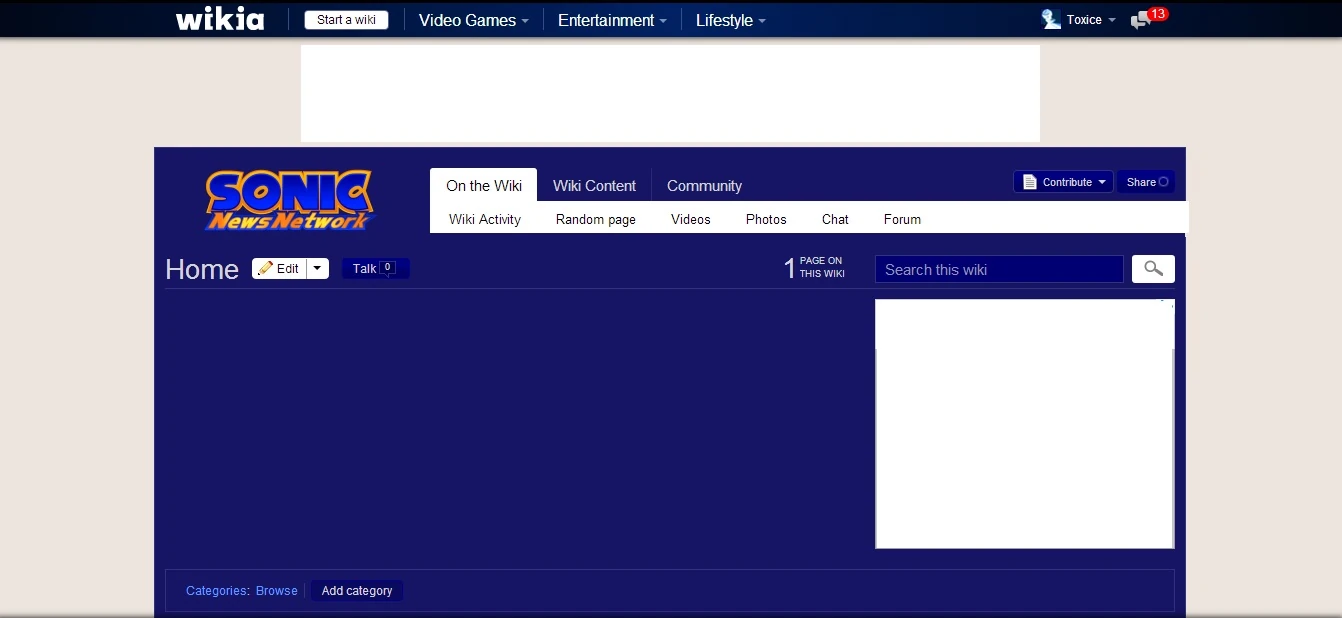The height and width of the screenshot is (618, 1342).
Task: Open the Entertainment hub menu
Action: (x=611, y=20)
